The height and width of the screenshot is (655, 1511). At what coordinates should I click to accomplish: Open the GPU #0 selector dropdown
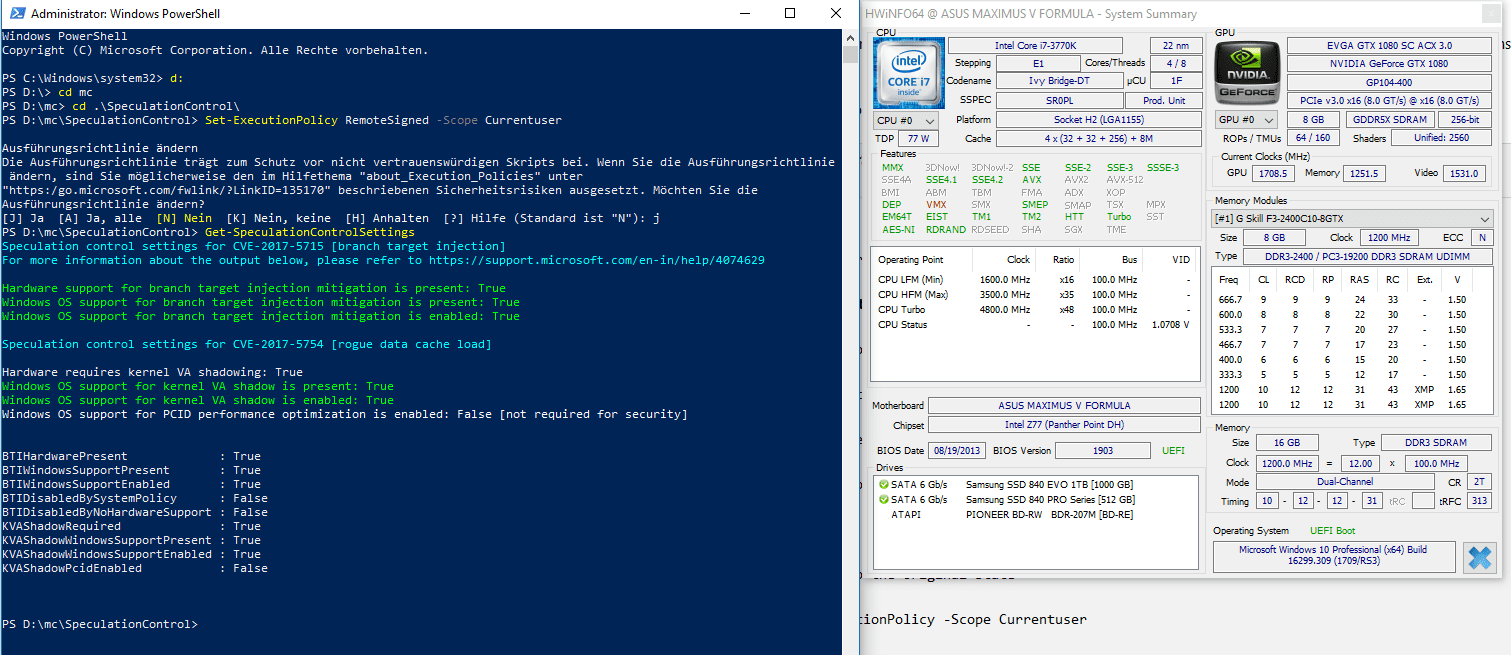point(1245,120)
